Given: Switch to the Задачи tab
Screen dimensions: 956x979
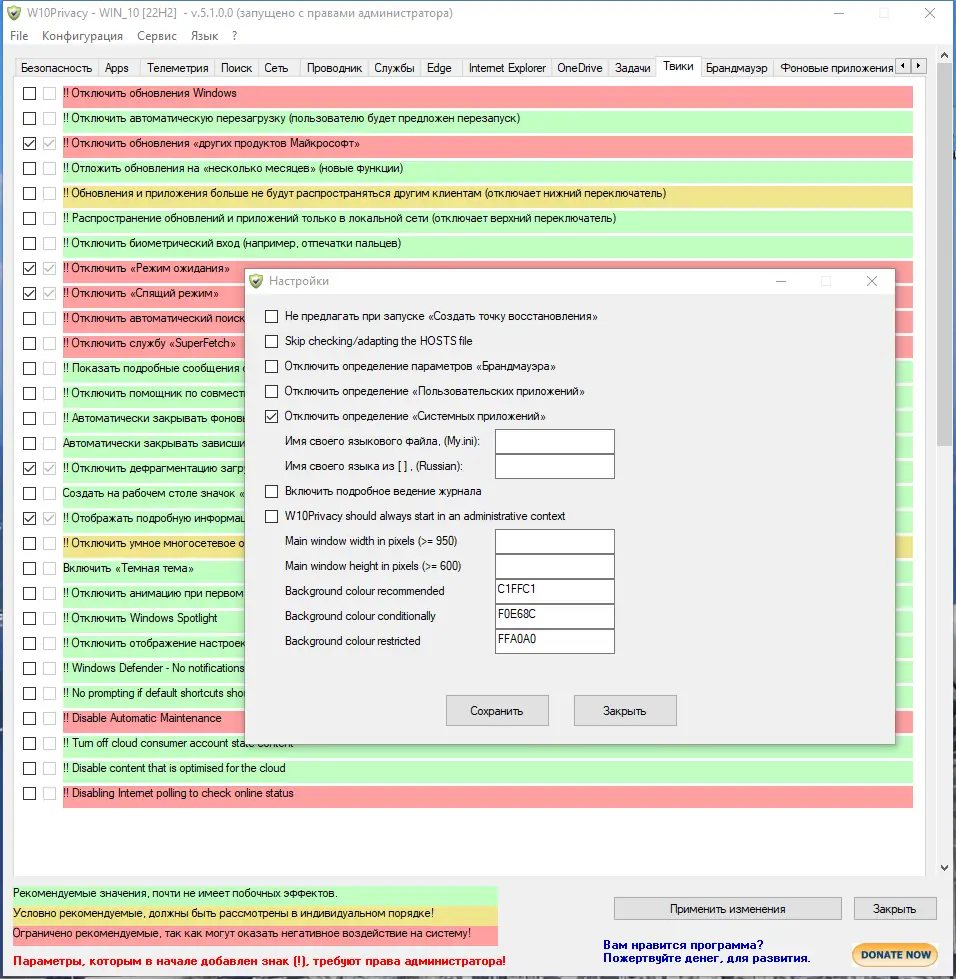Looking at the screenshot, I should pos(633,68).
